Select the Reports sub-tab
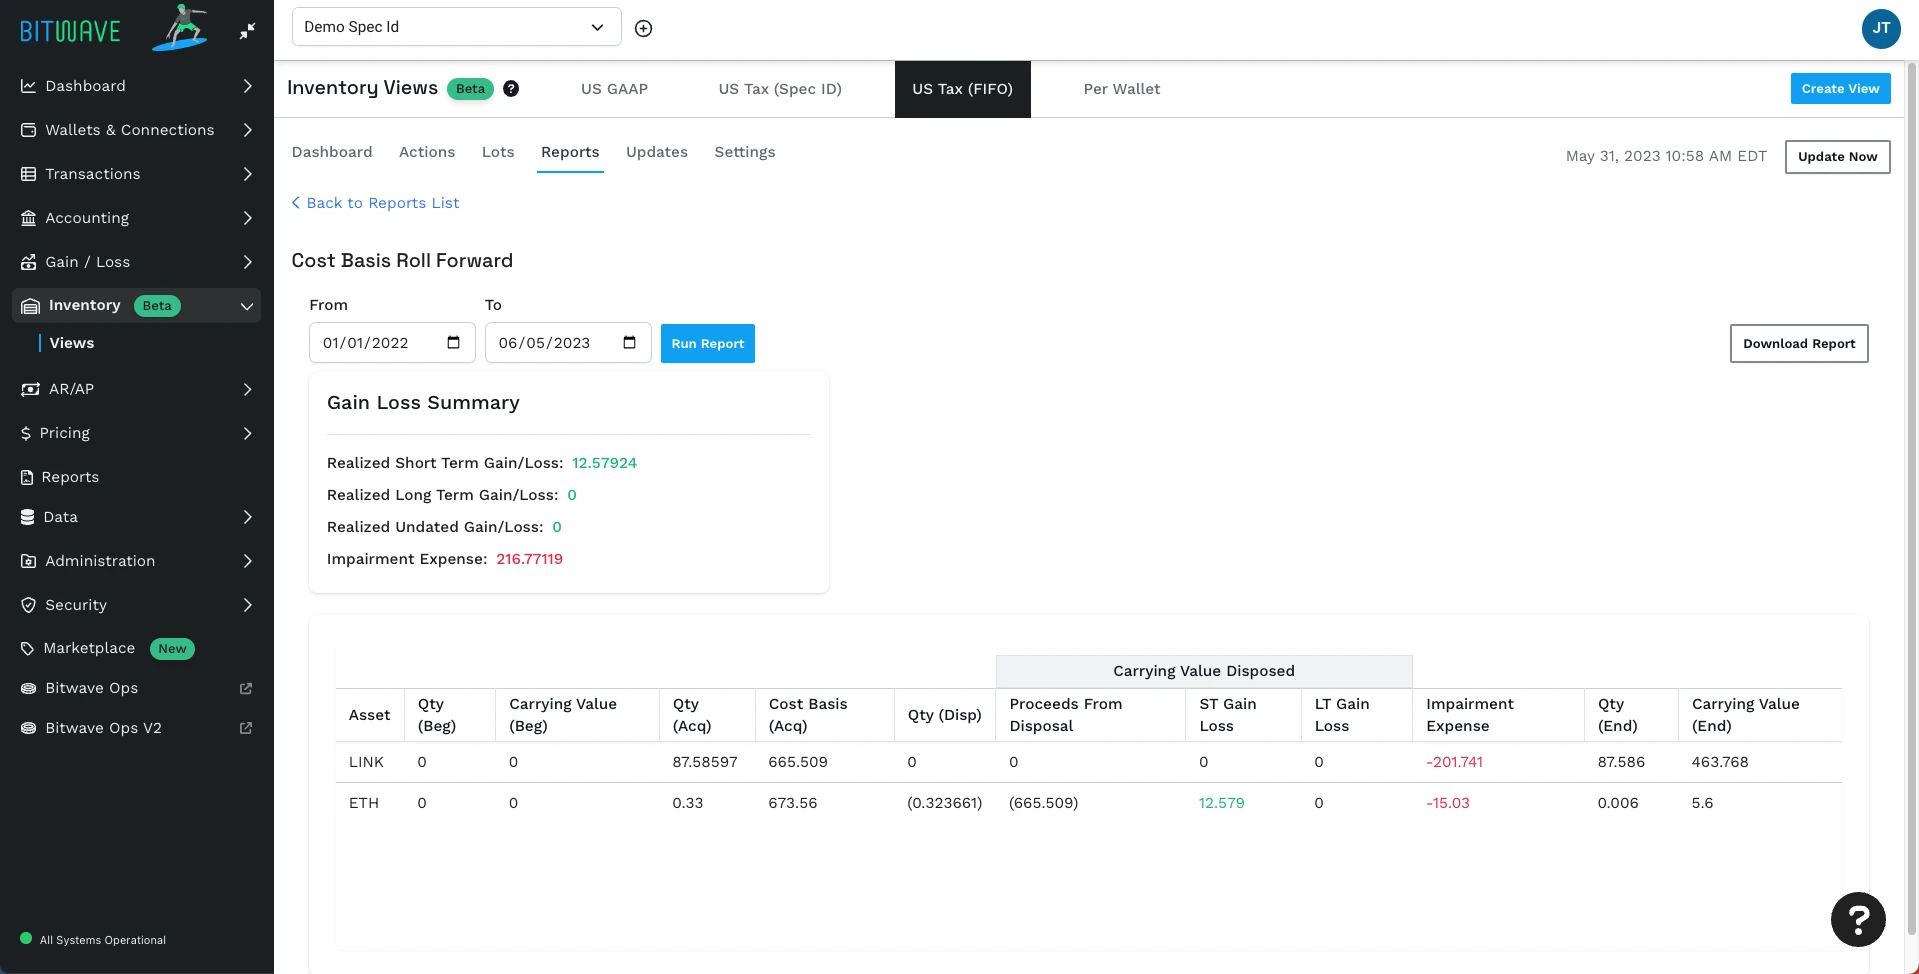Image resolution: width=1919 pixels, height=974 pixels. tap(570, 152)
